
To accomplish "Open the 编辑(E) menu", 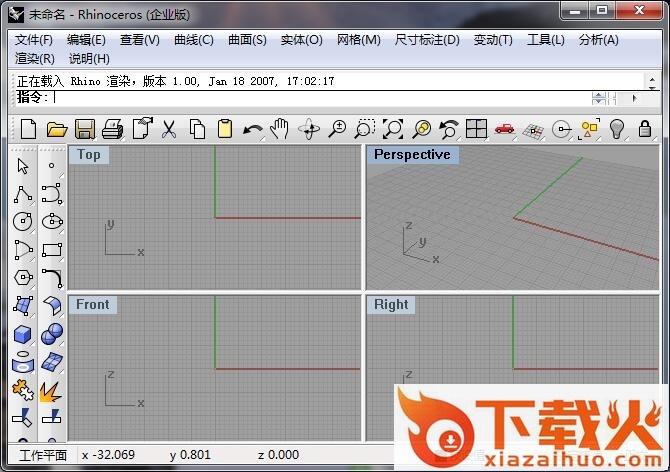I will coord(86,40).
